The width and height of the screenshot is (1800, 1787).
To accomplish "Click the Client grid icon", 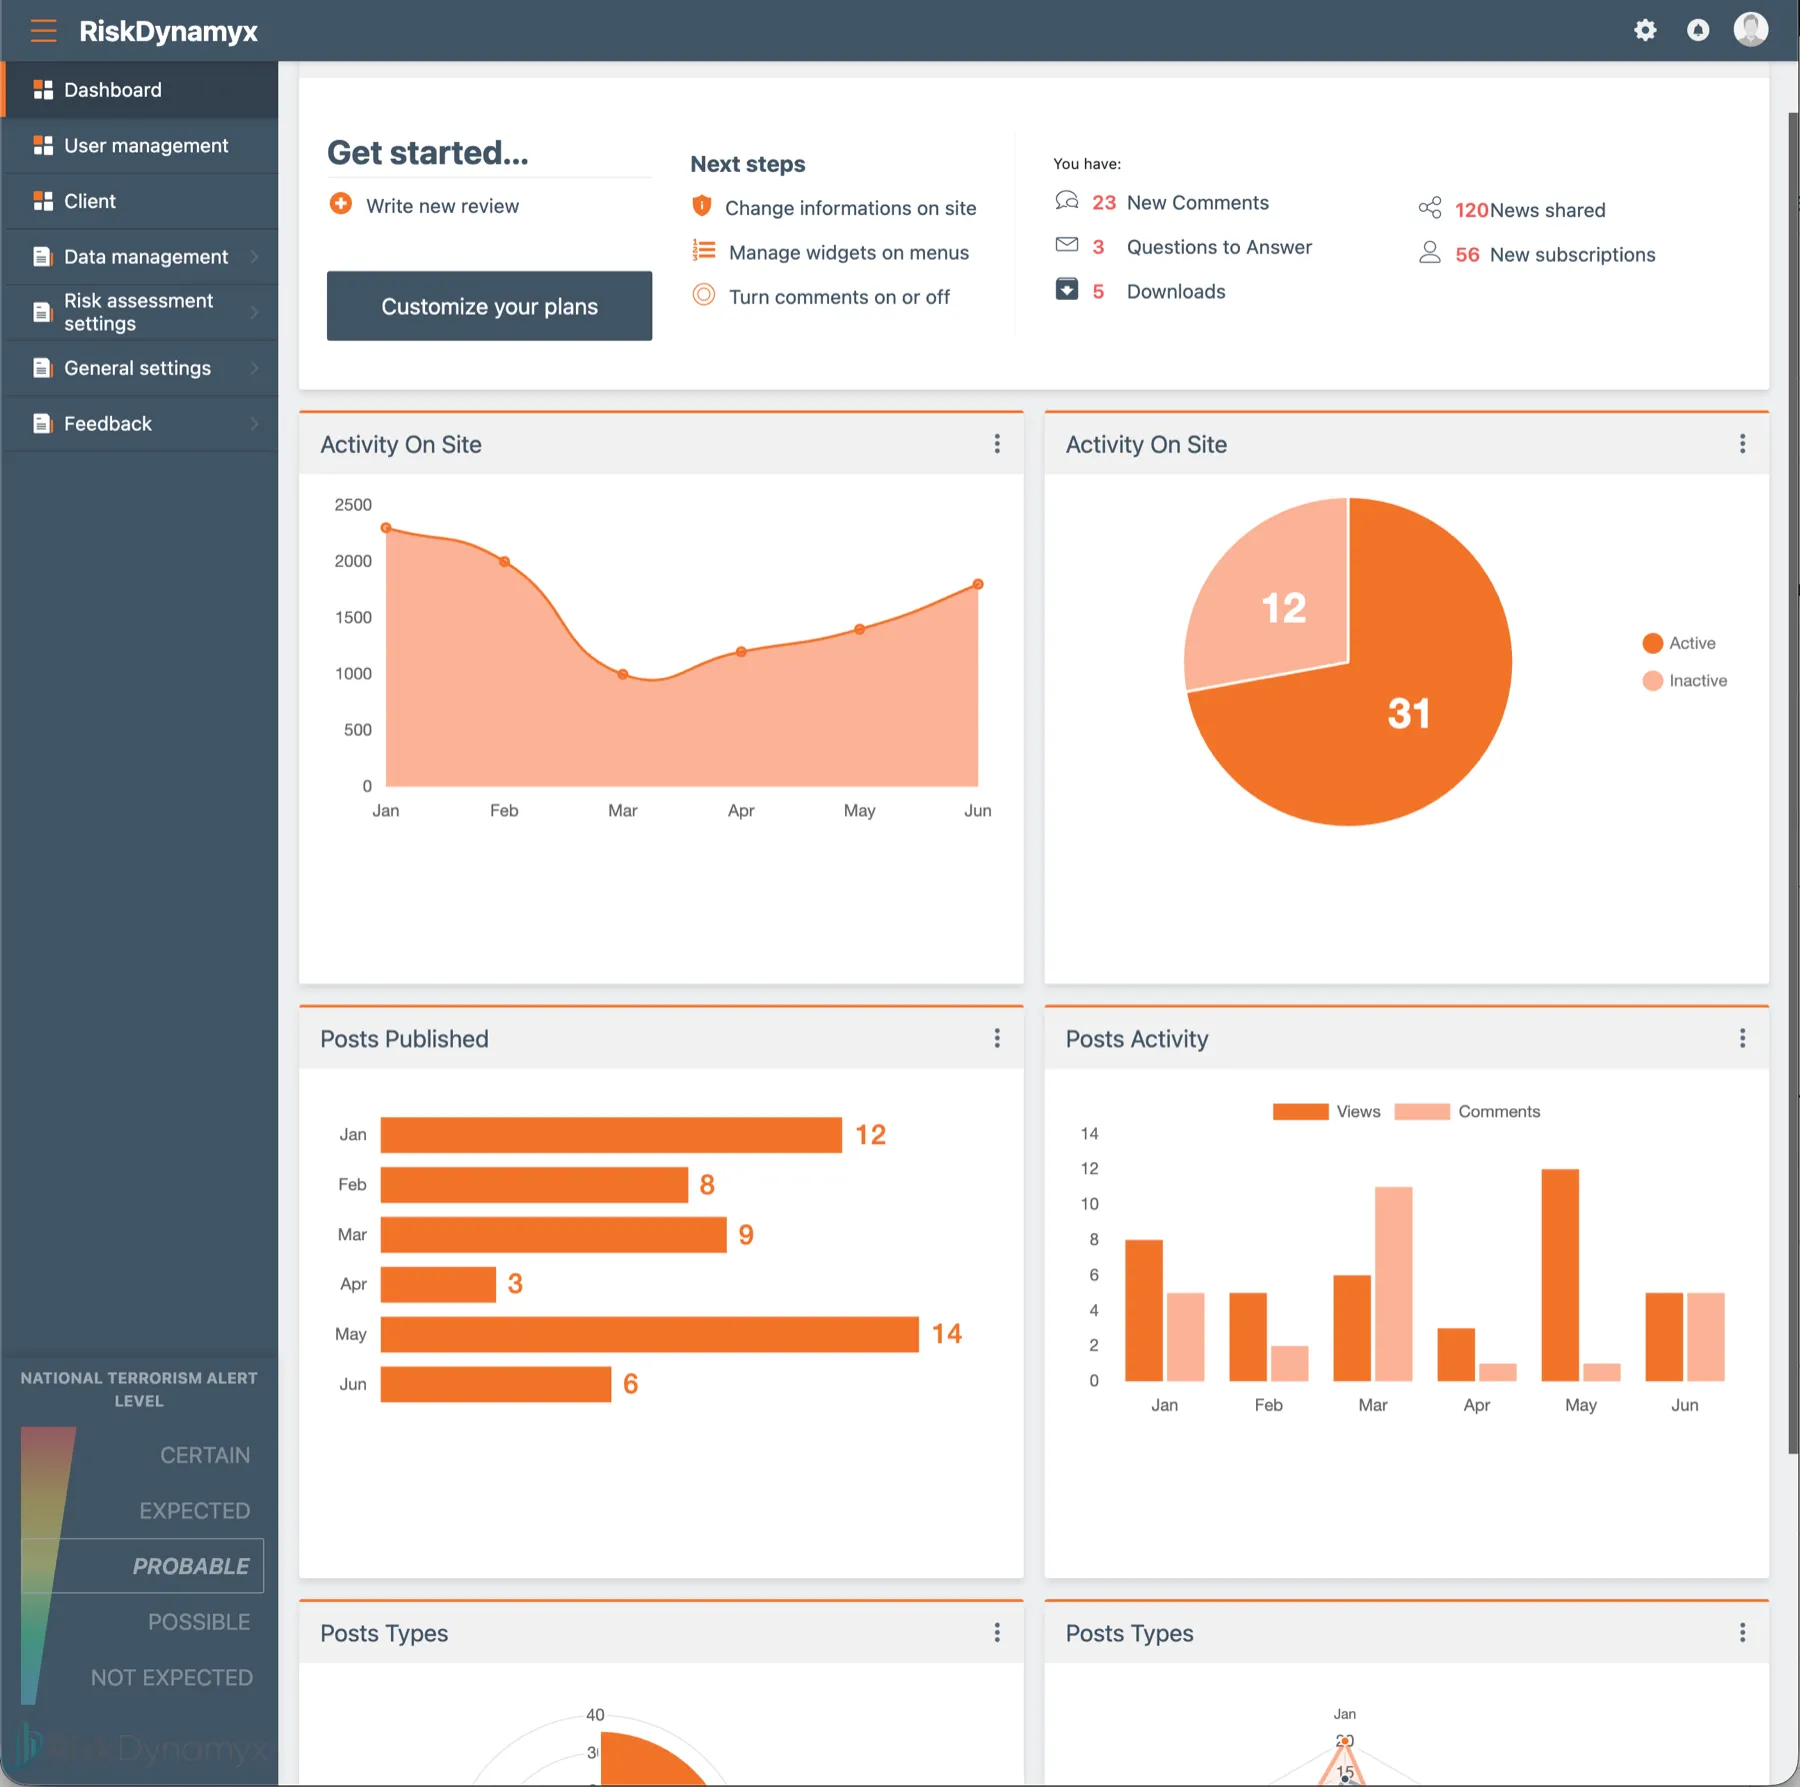I will 43,201.
